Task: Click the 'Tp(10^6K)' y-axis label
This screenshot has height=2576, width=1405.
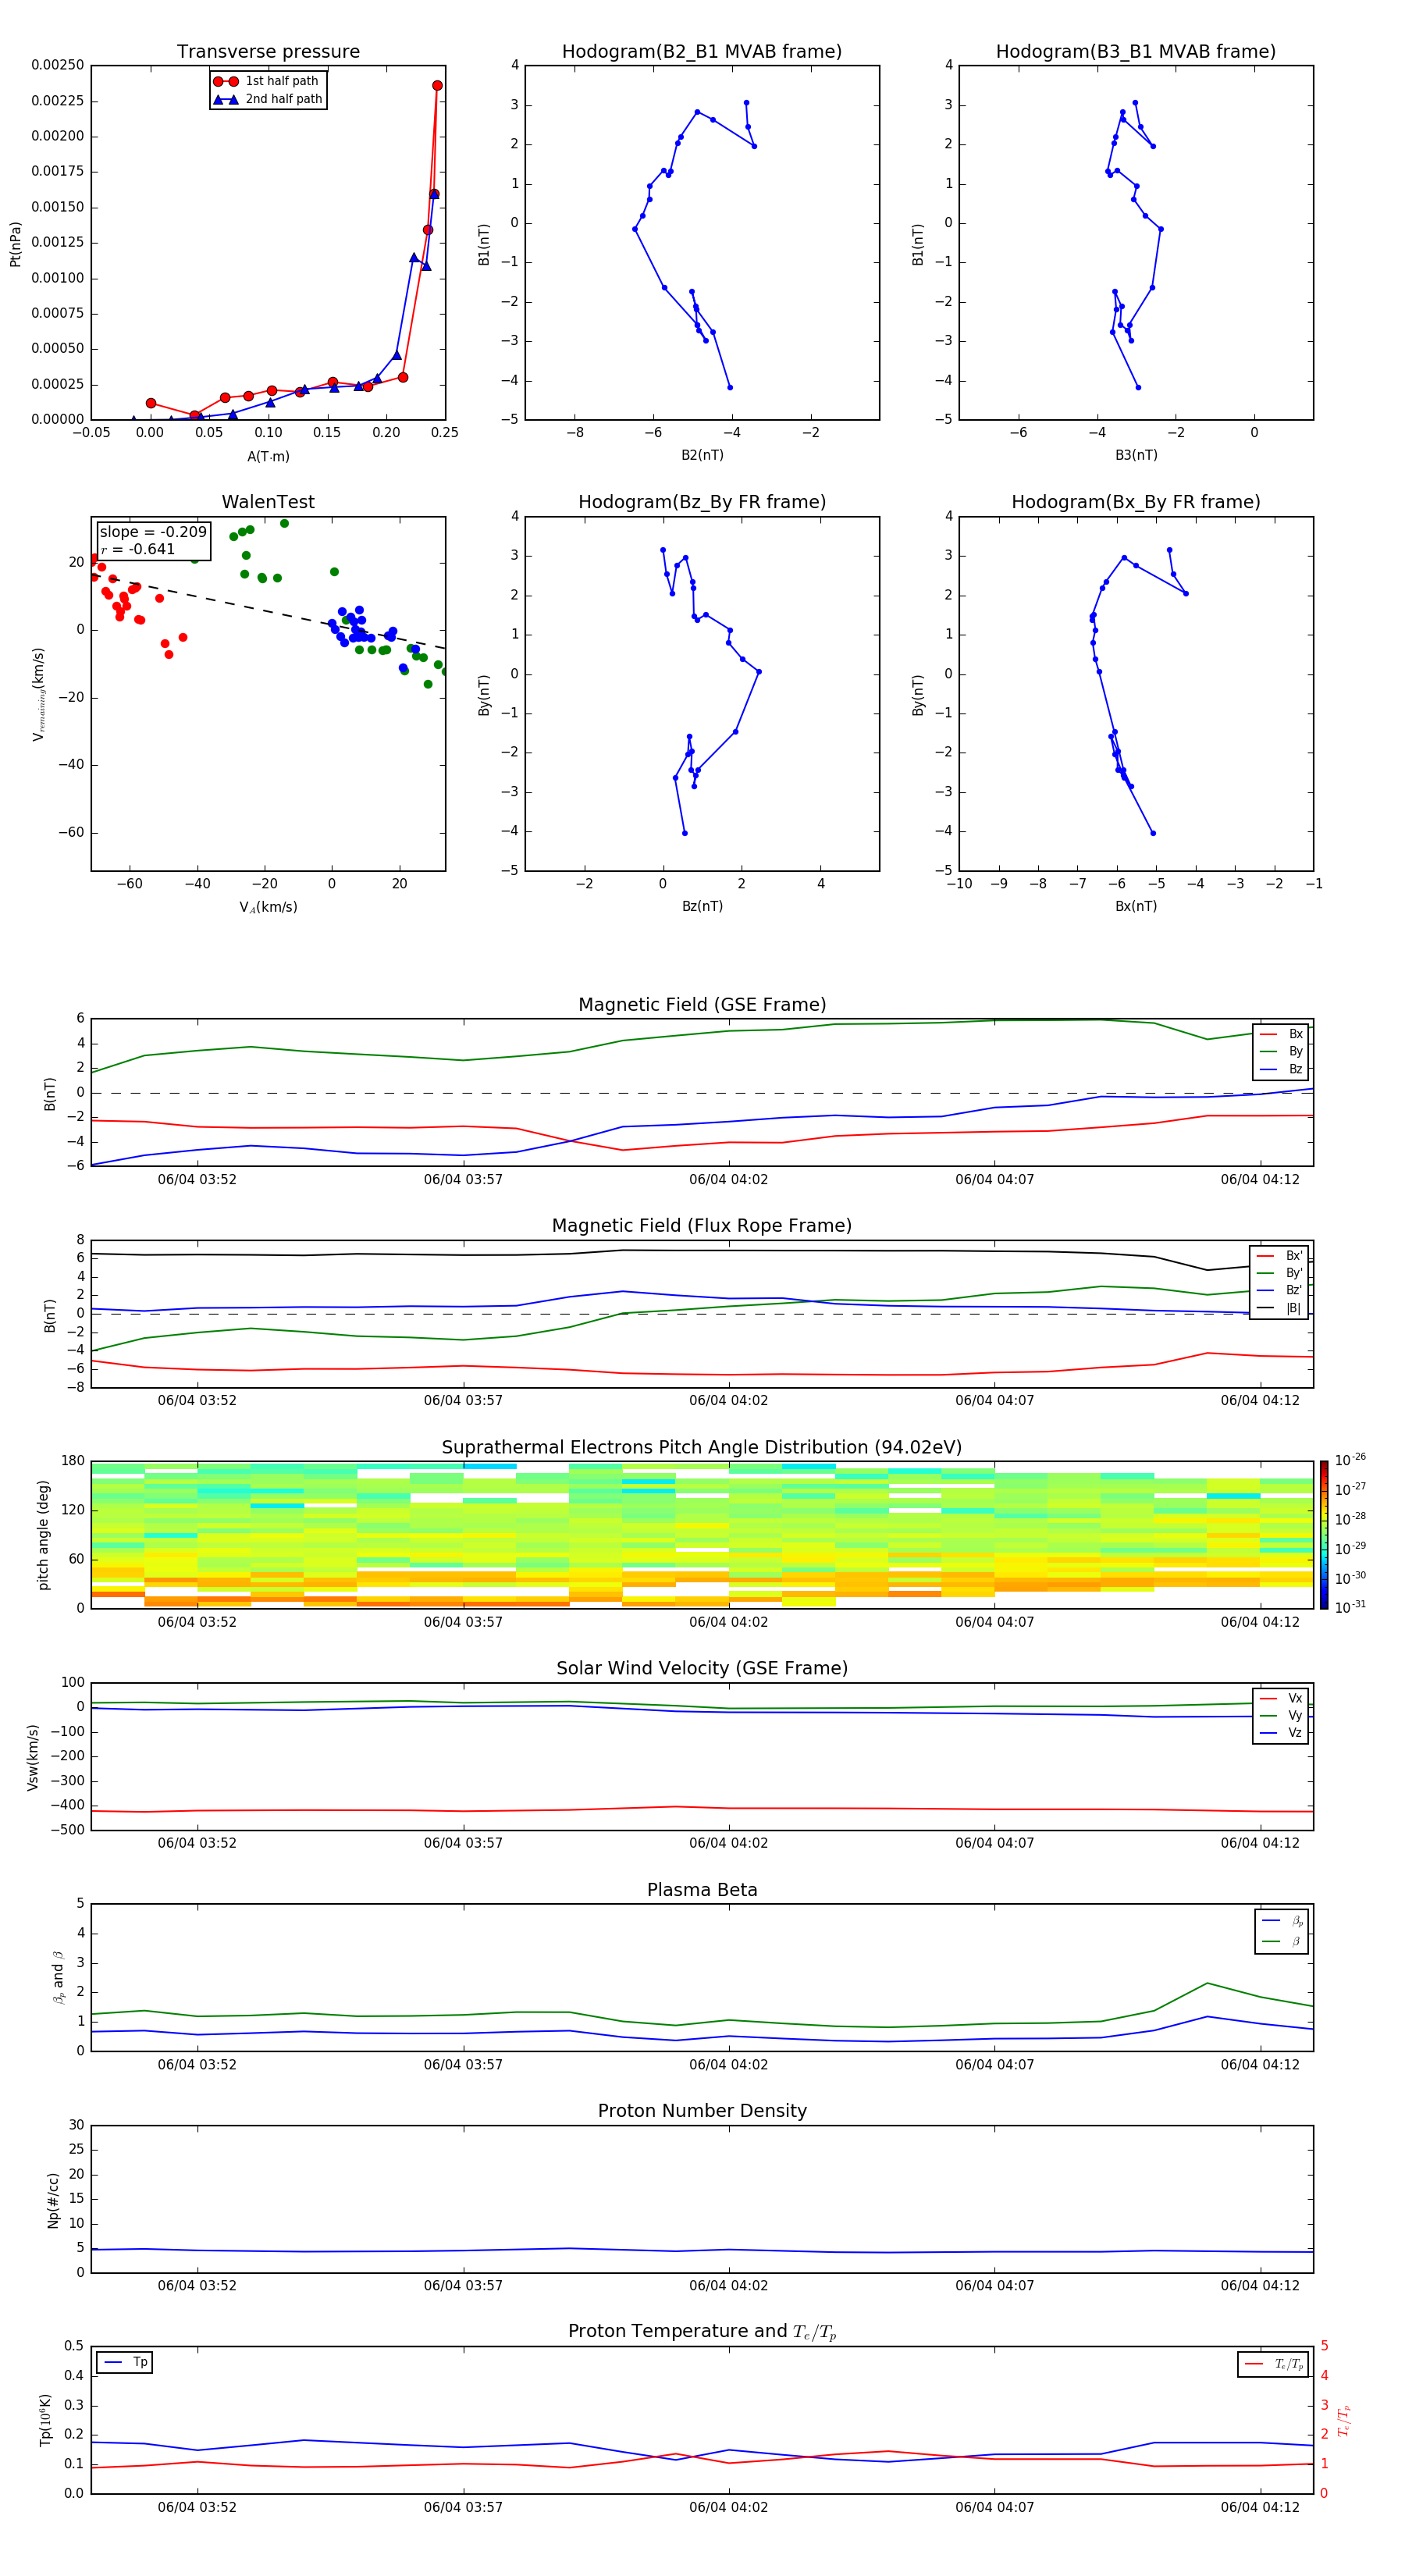Action: pos(45,2420)
